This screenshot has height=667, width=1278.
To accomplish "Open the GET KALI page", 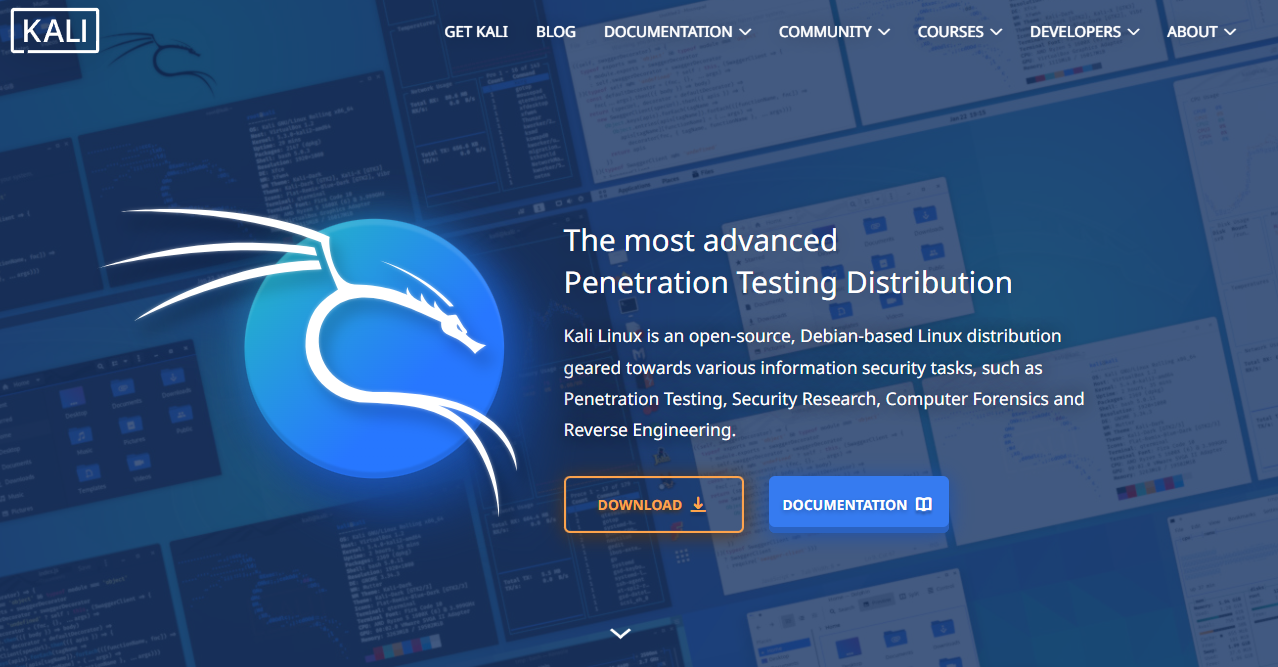I will click(476, 32).
